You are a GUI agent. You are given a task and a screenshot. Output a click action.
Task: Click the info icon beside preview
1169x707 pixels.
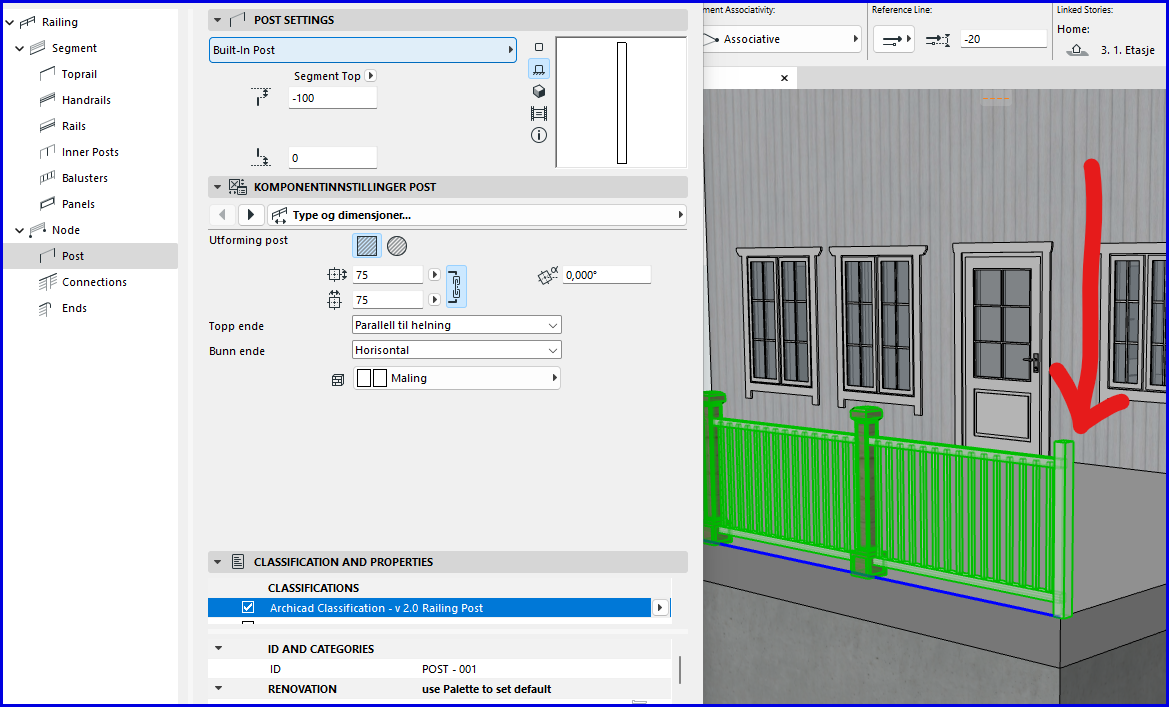coord(539,135)
